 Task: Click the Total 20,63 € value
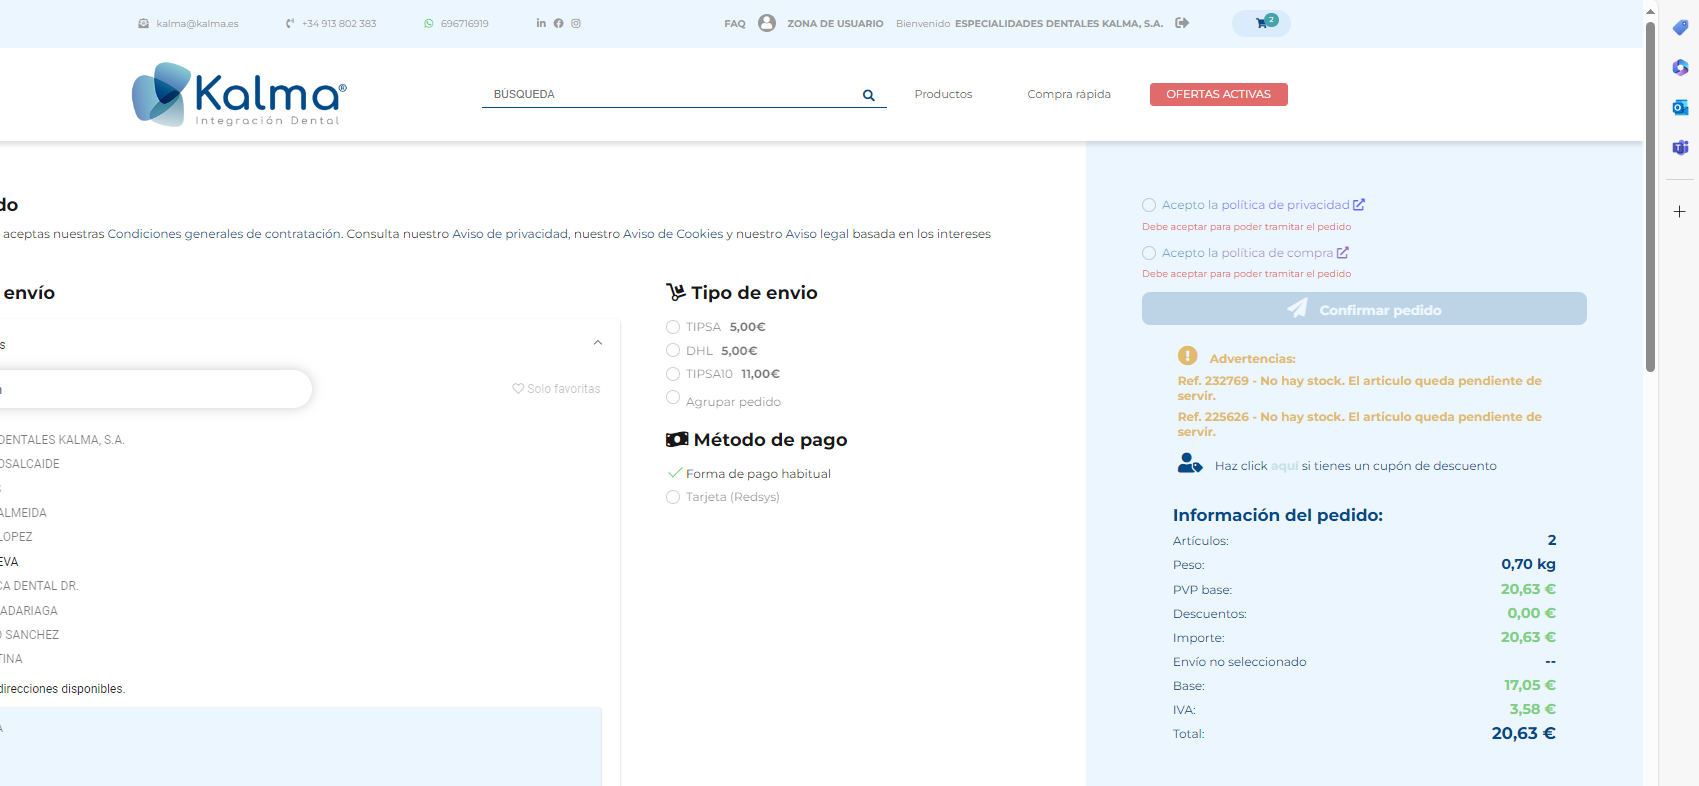1523,733
